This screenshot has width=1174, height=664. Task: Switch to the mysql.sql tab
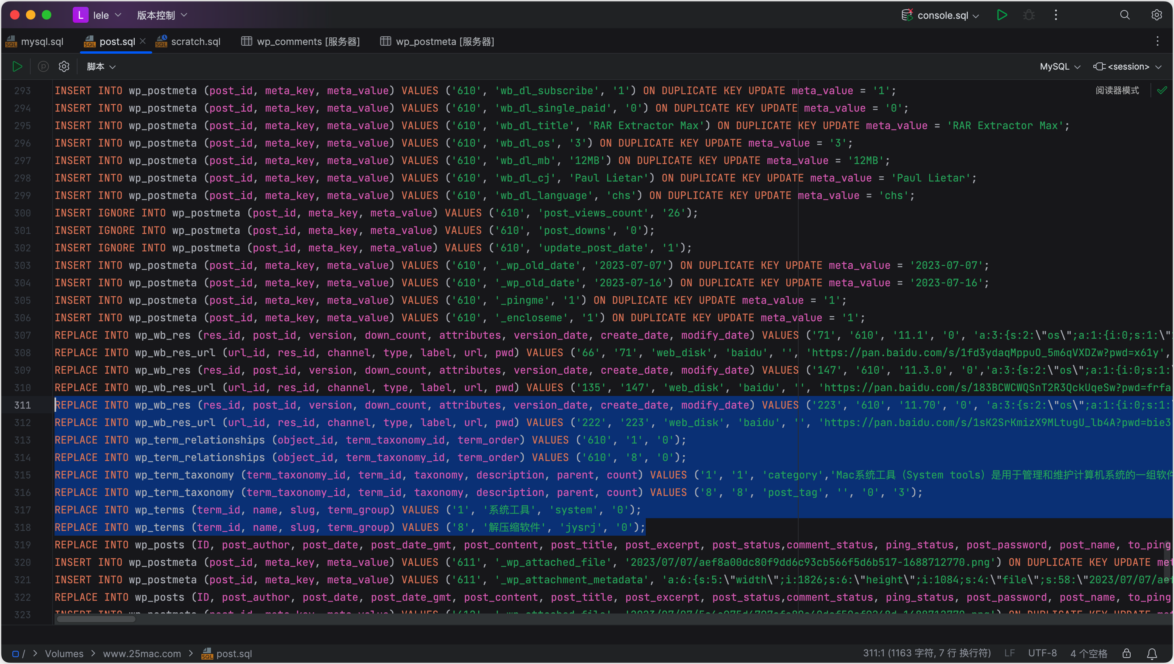(x=34, y=41)
